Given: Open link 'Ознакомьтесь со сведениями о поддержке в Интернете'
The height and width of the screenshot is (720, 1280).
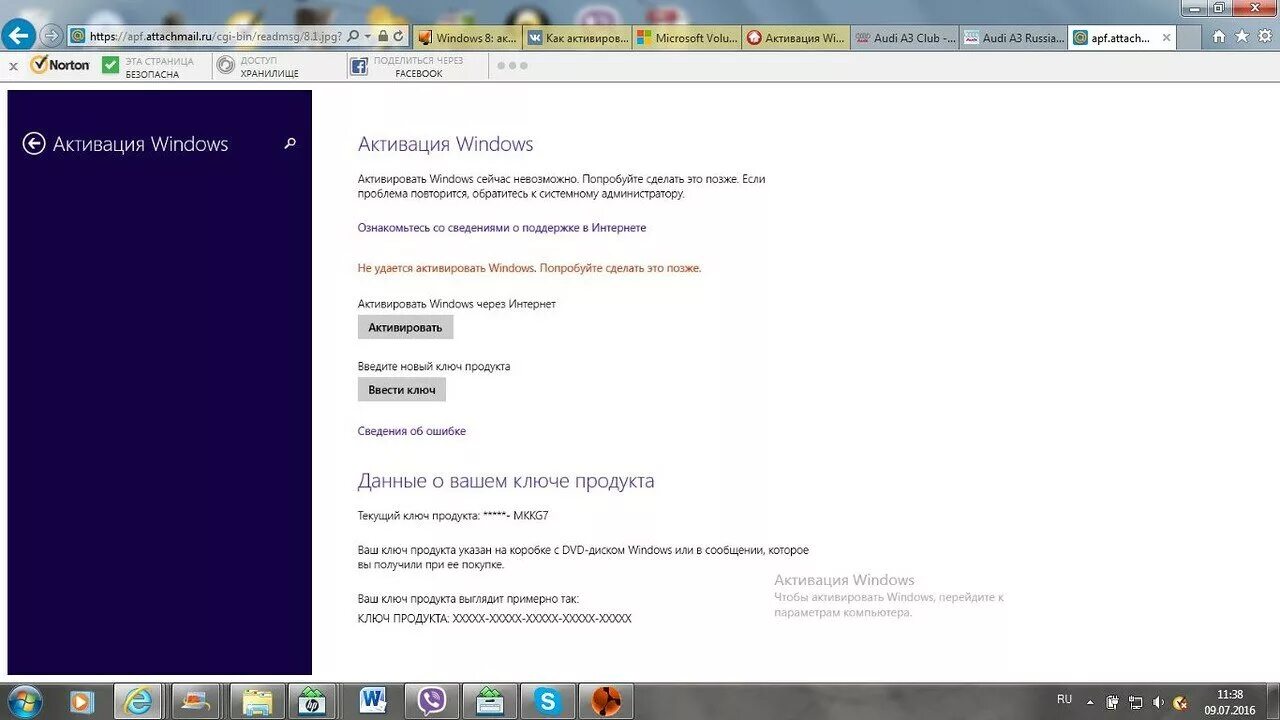Looking at the screenshot, I should coord(502,228).
